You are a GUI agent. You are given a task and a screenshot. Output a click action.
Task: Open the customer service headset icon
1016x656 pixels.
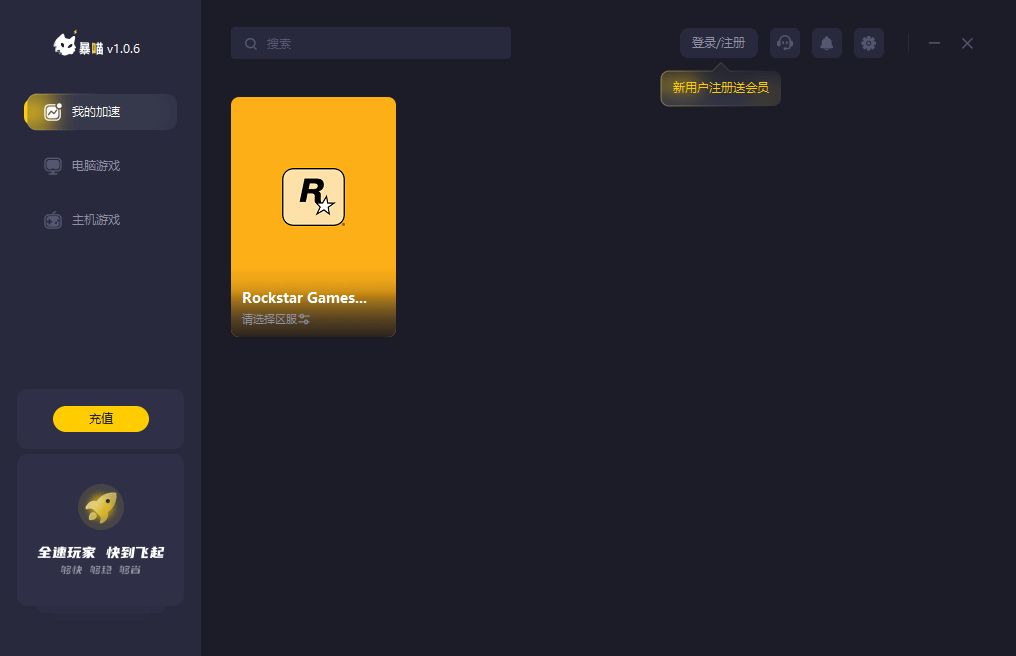coord(785,43)
